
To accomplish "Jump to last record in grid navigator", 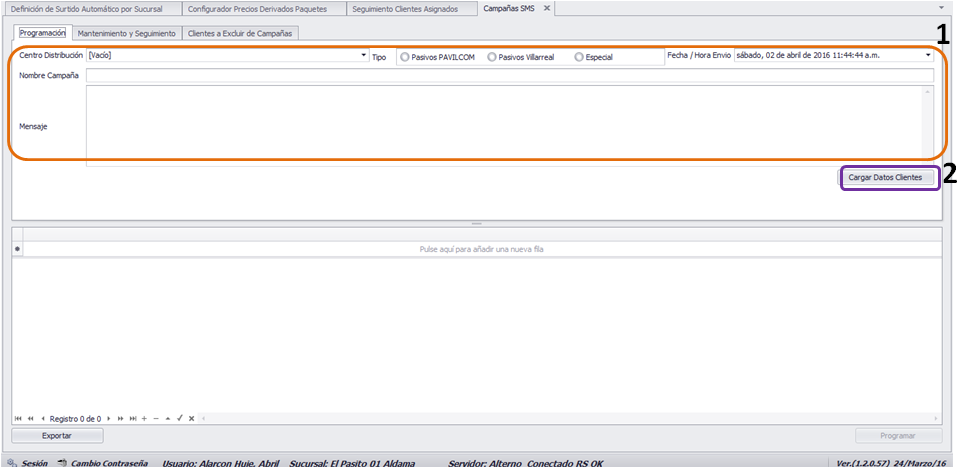I will (133, 419).
